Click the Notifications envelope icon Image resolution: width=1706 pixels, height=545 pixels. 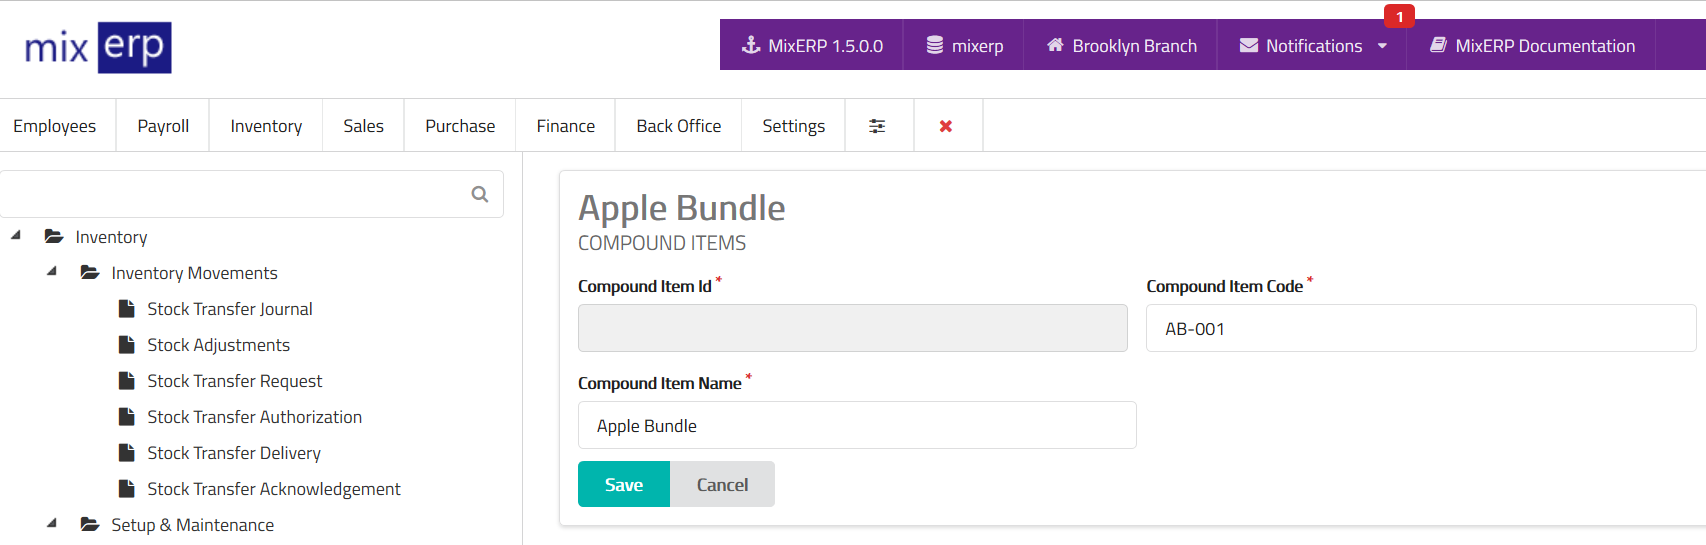coord(1249,45)
